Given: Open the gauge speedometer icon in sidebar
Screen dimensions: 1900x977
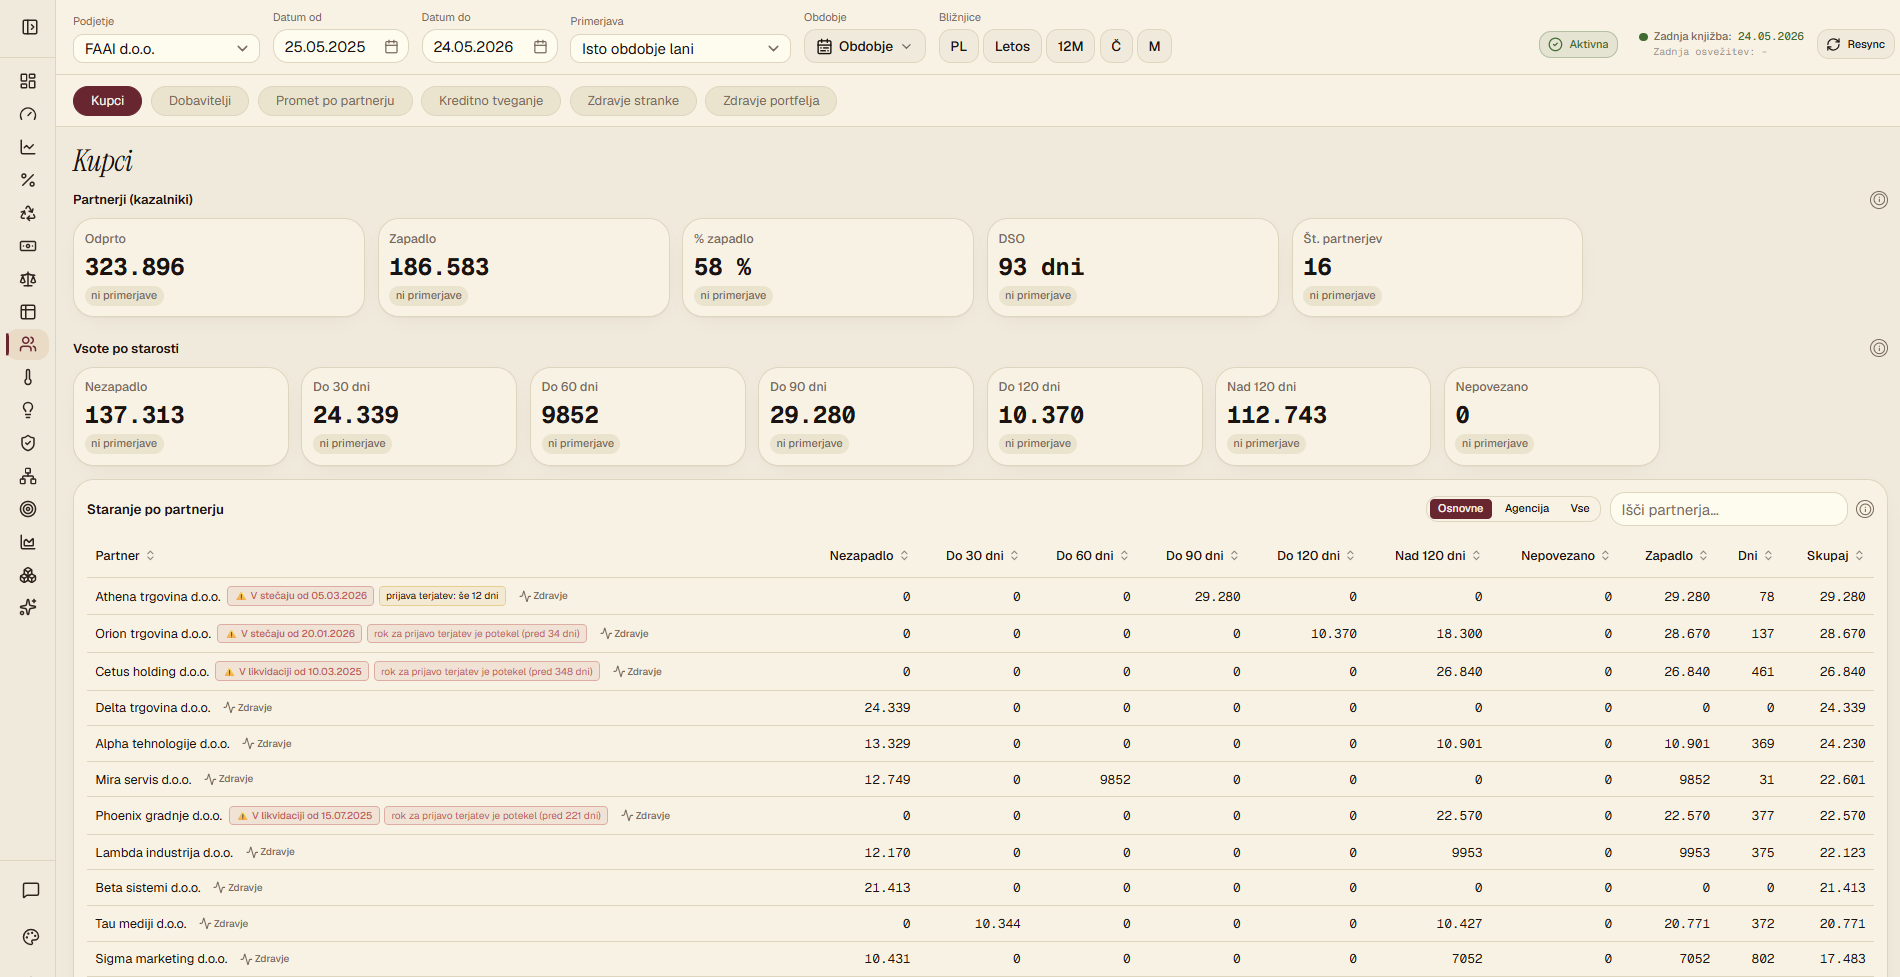Looking at the screenshot, I should point(28,114).
